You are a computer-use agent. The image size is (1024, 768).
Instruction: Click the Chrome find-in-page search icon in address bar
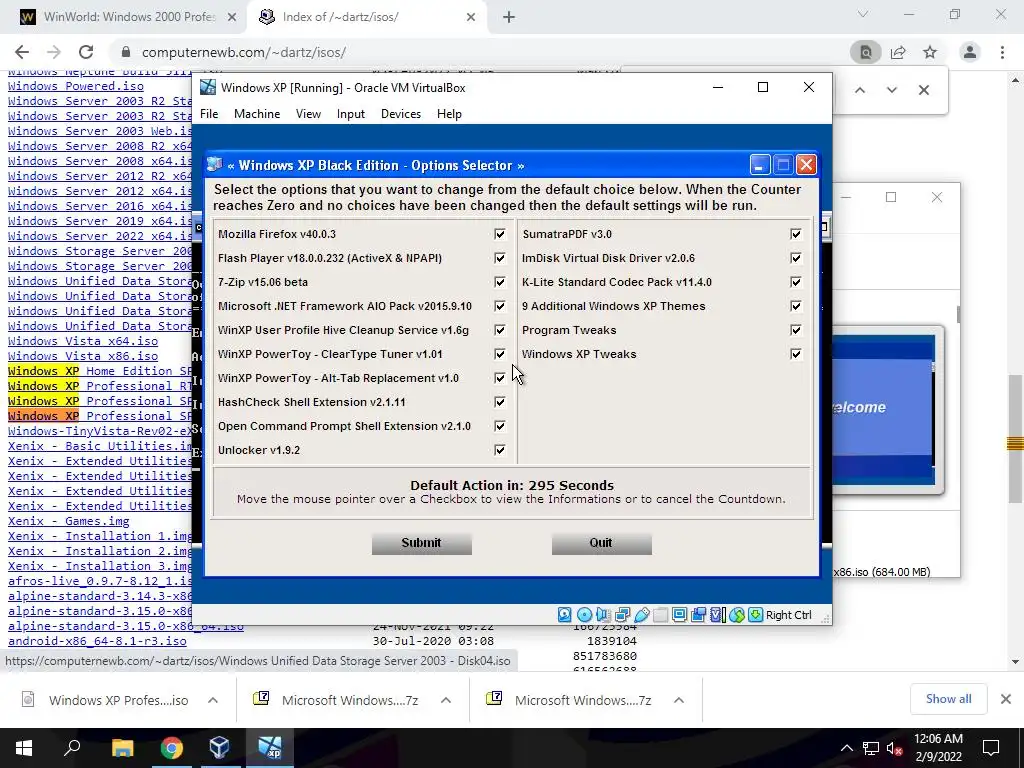click(866, 52)
